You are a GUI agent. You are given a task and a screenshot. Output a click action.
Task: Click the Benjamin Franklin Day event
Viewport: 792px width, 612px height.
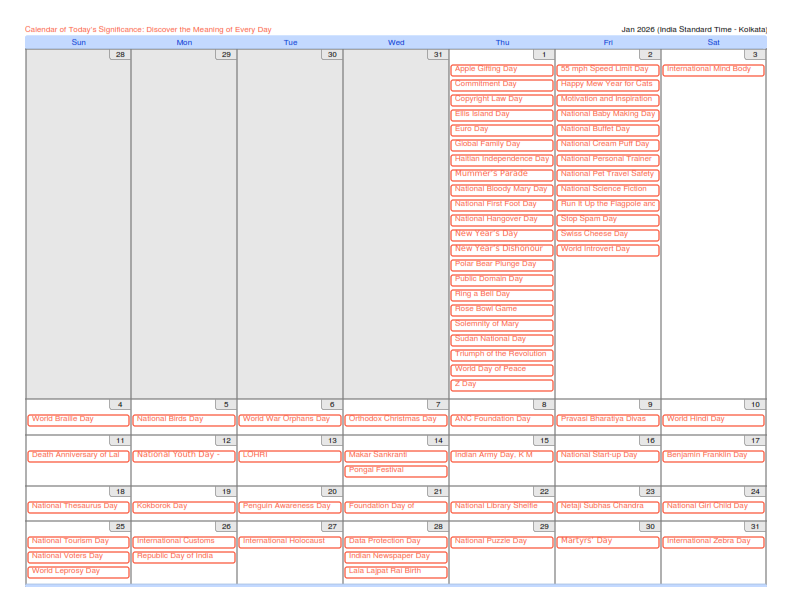tap(713, 456)
